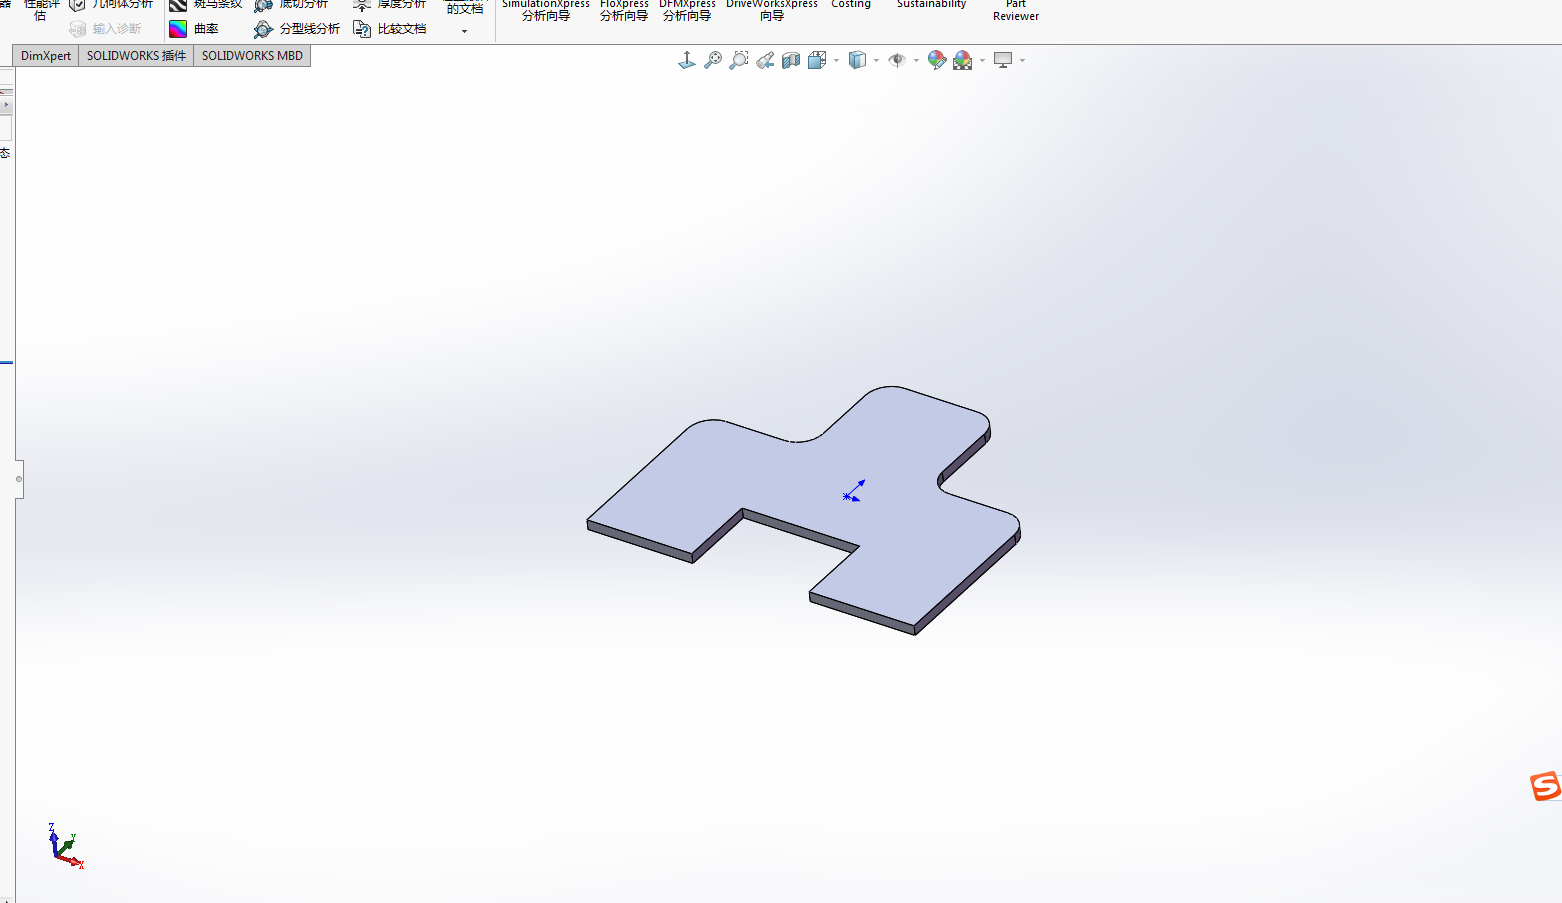Click the View Orientation cube icon
Viewport: 1562px width, 903px height.
(x=817, y=61)
